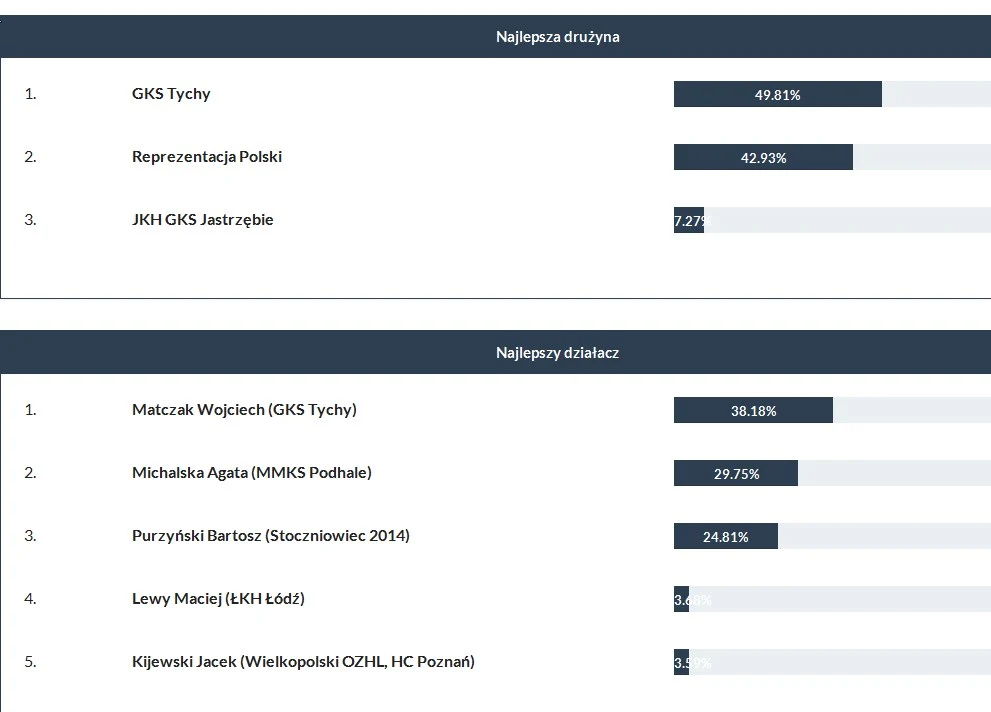
Task: Click the result bar for Kijewski Jacek
Action: coord(682,663)
